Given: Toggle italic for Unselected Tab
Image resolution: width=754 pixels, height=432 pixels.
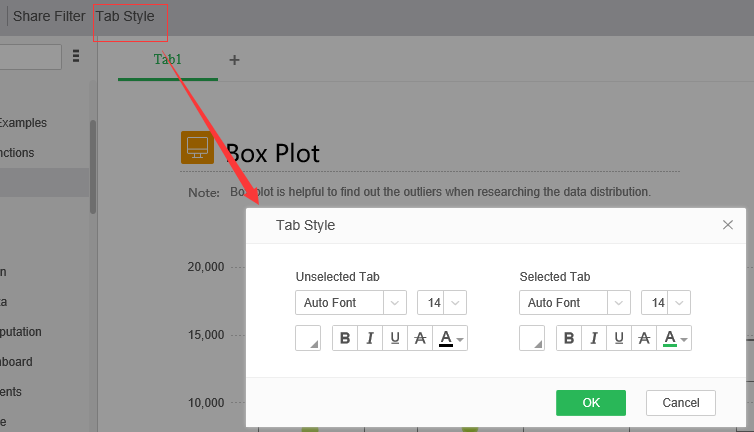Looking at the screenshot, I should 370,338.
